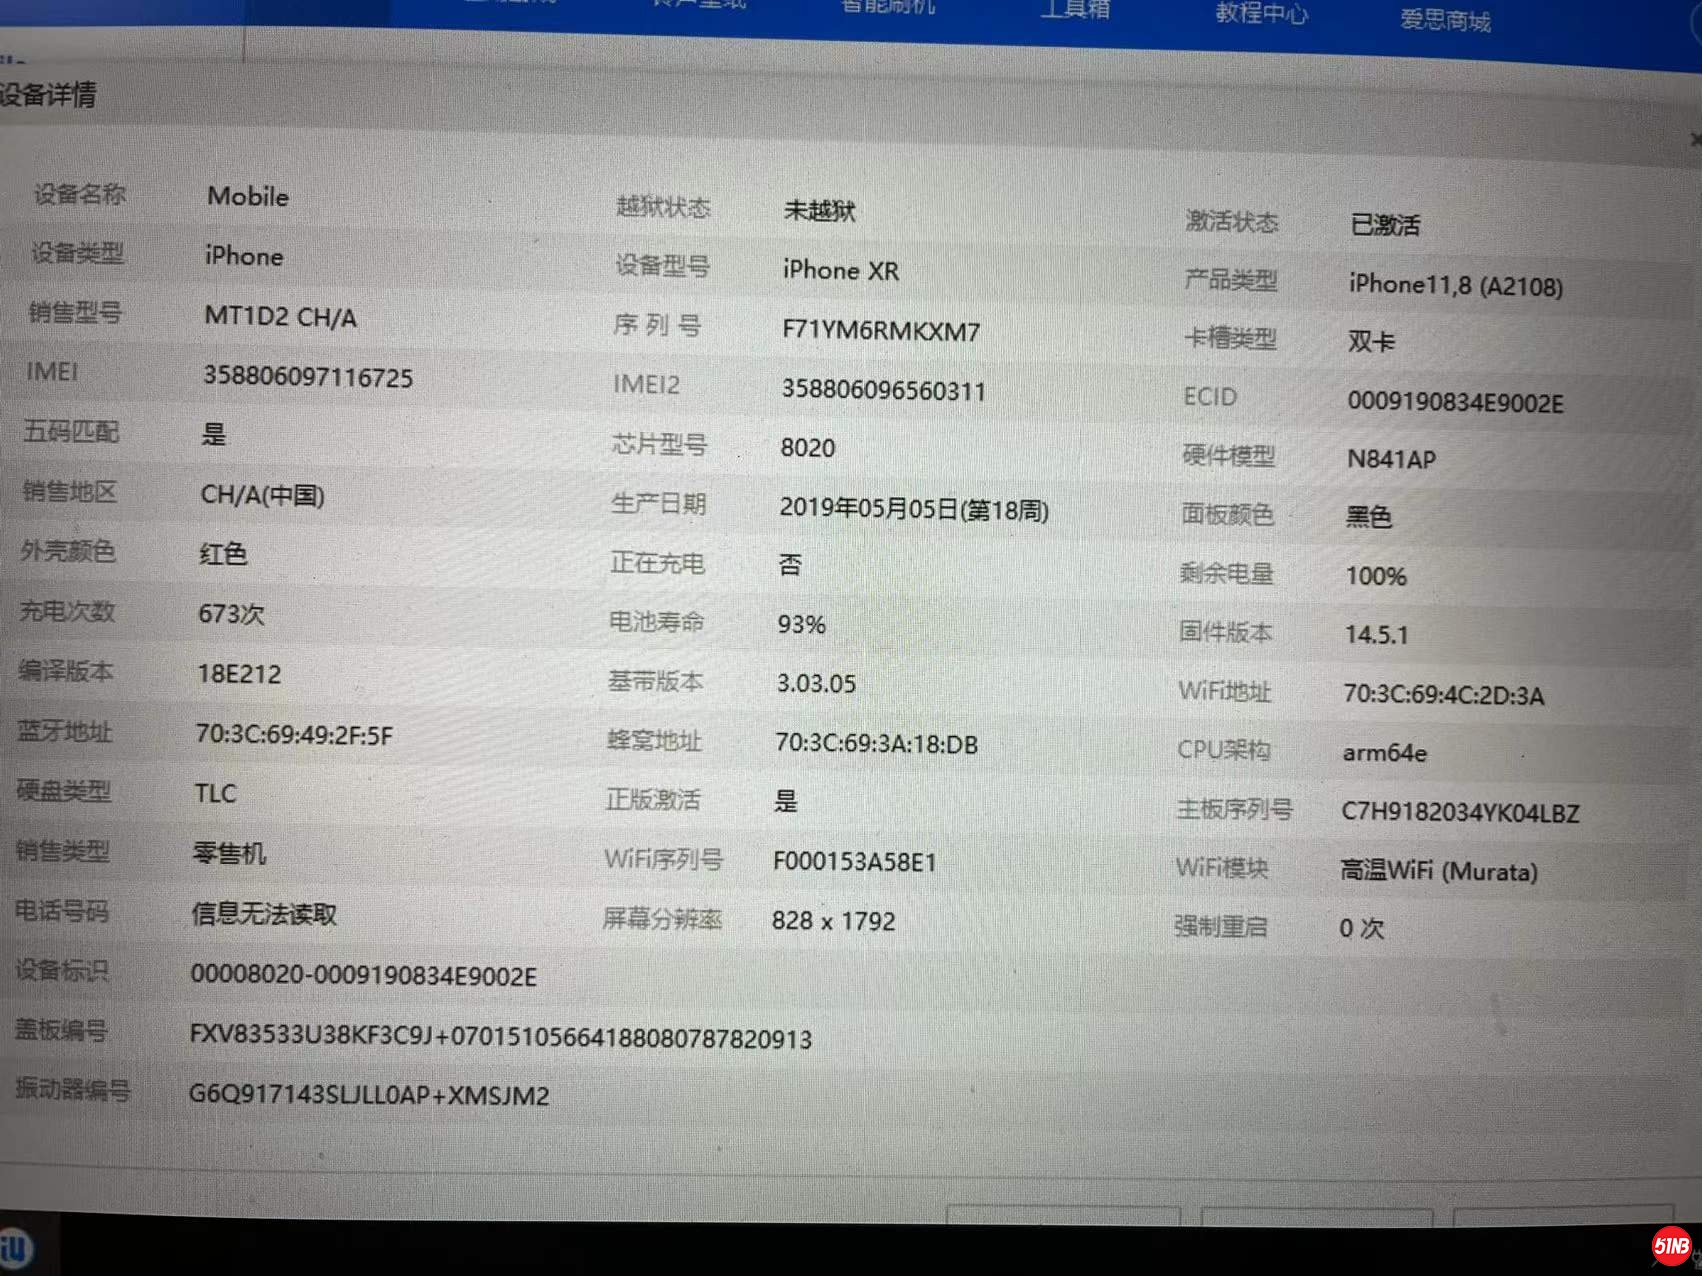Click the SIM slot type 双卡
The image size is (1702, 1276).
[1370, 342]
